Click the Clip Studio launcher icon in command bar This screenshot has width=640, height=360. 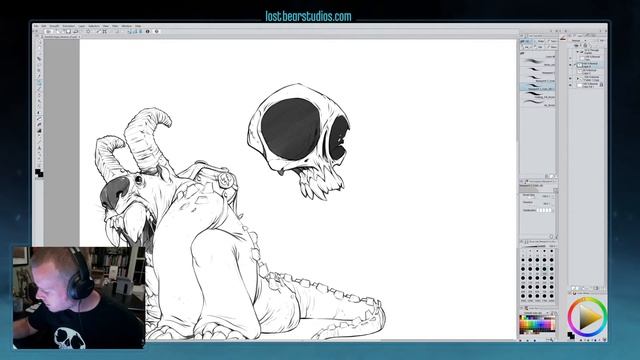point(48,31)
